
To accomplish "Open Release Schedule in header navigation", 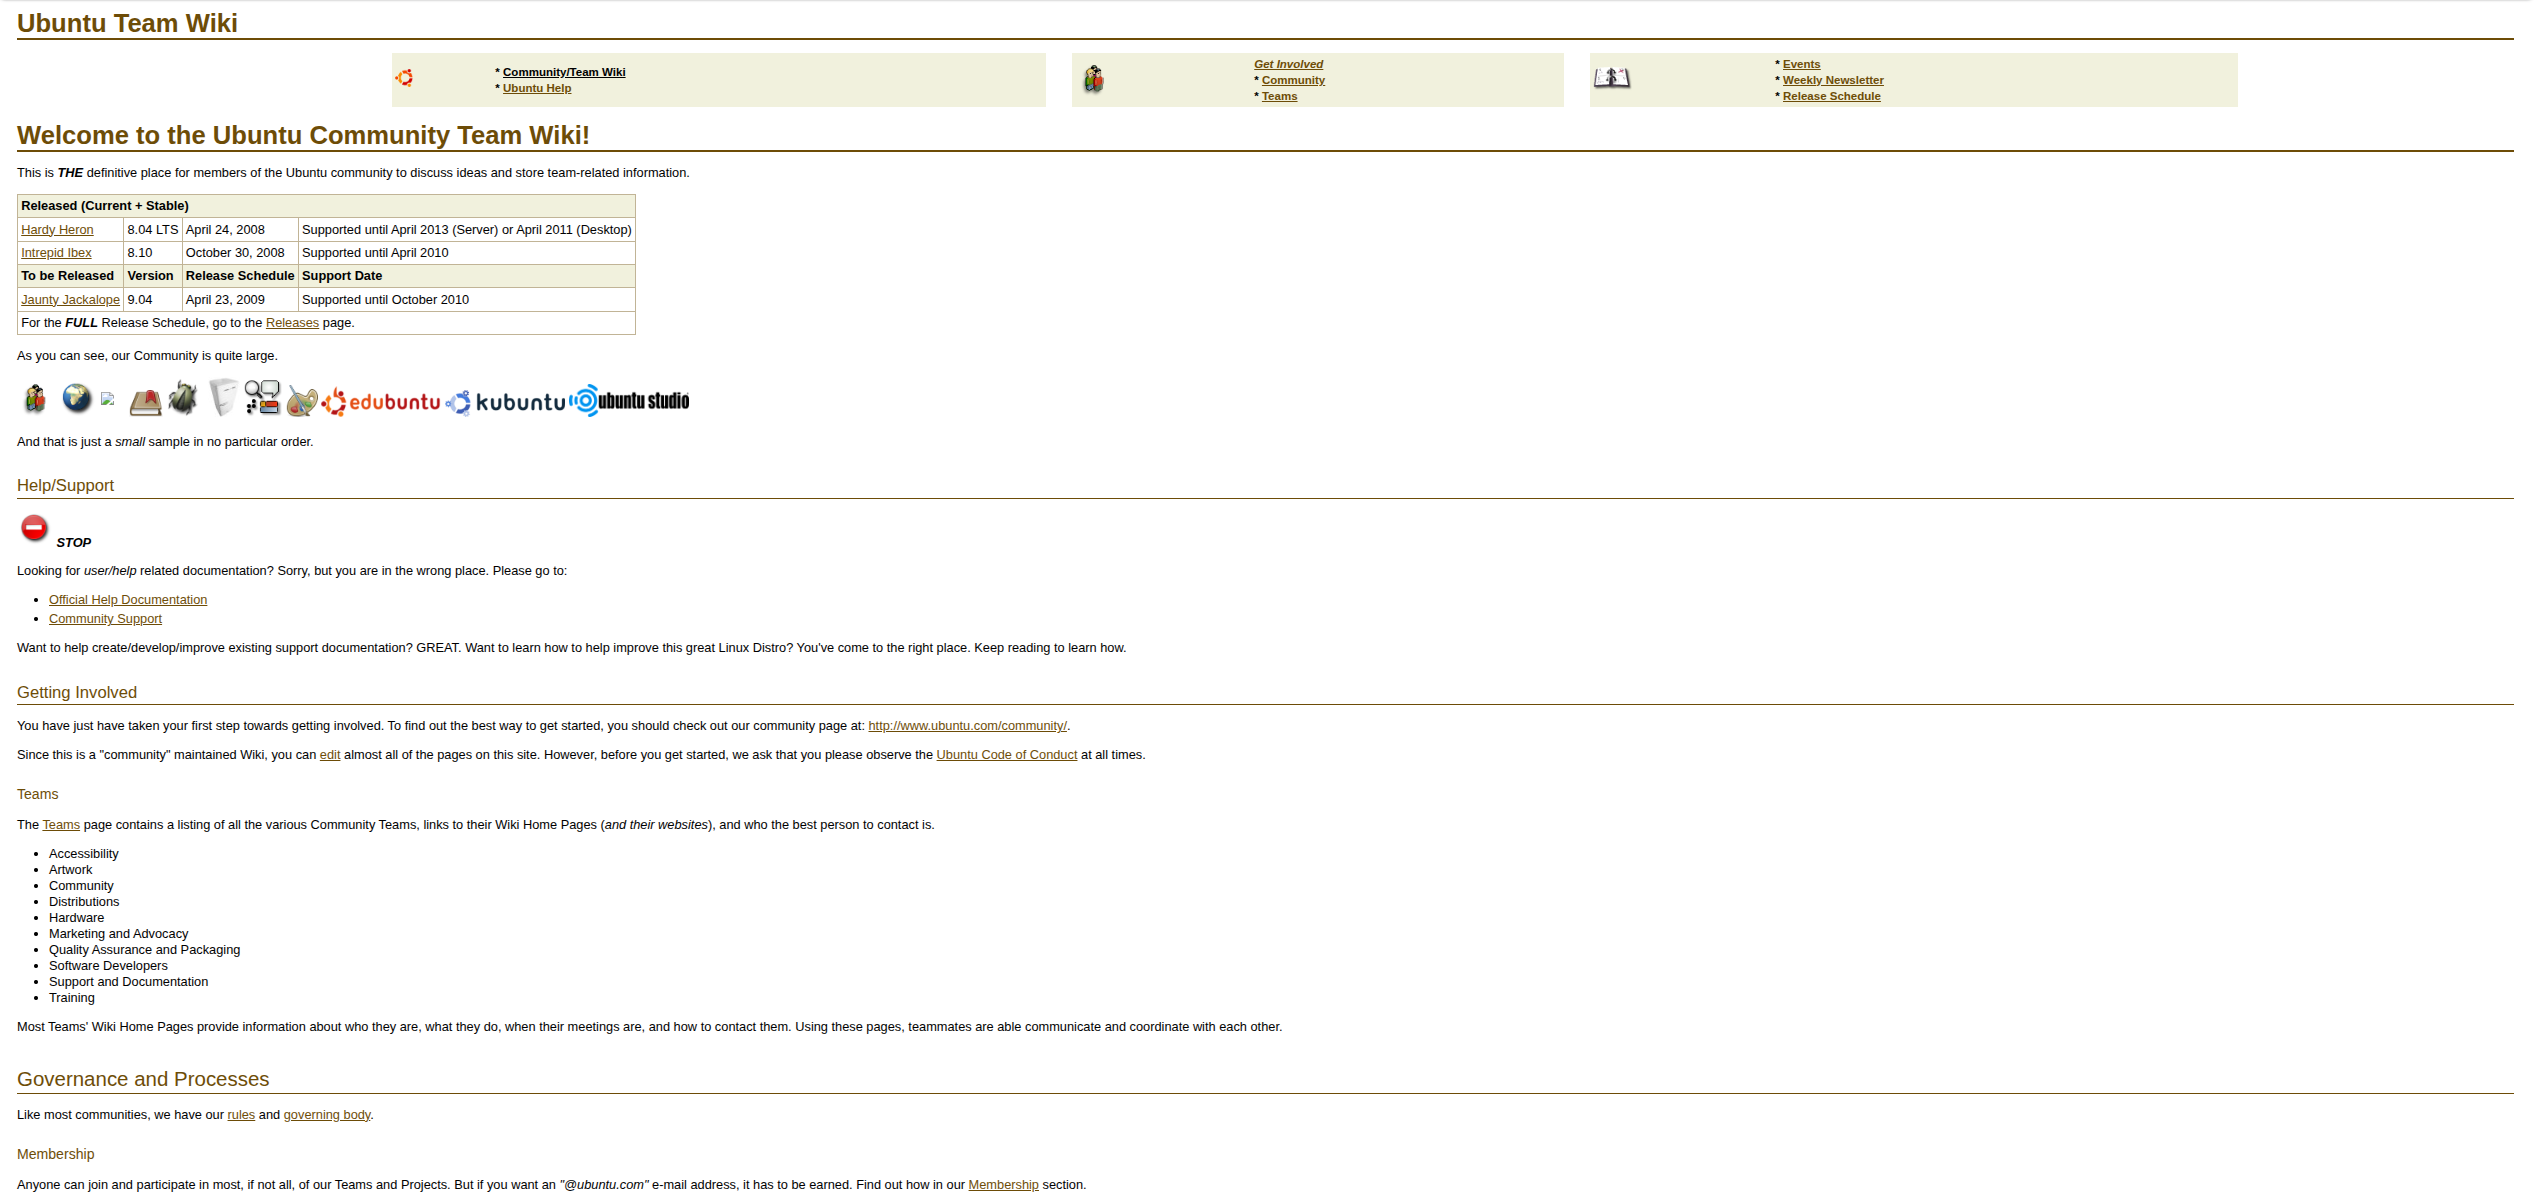I will coord(1830,96).
